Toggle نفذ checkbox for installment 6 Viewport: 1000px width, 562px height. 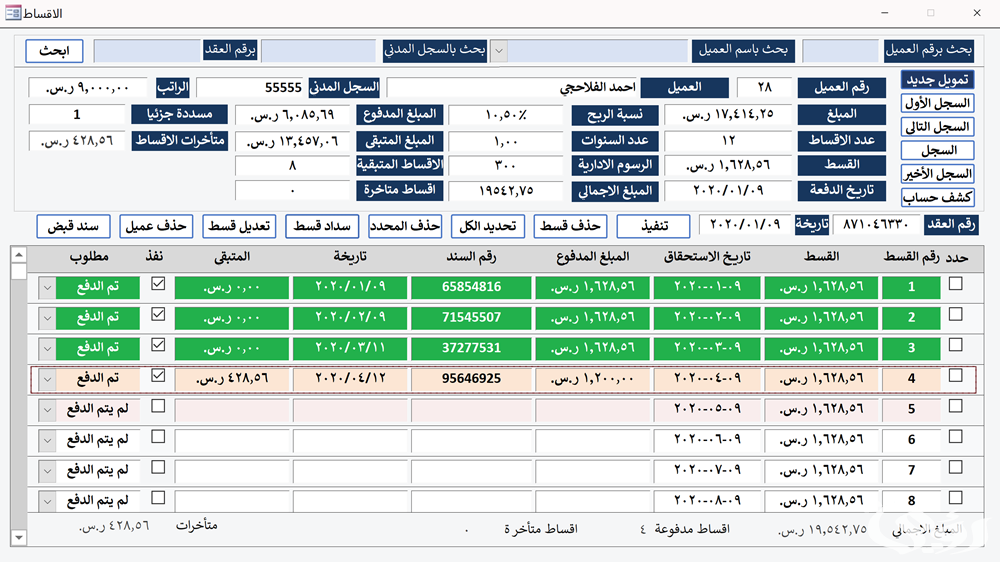(x=158, y=437)
